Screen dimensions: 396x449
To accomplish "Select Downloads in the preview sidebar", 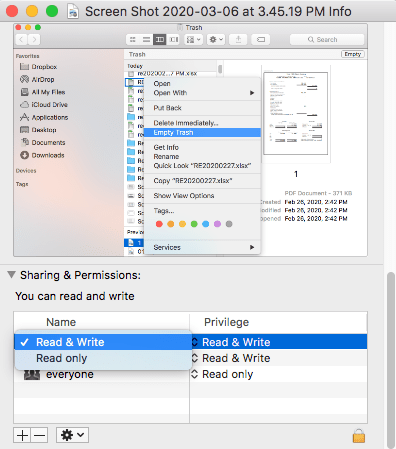I will pyautogui.click(x=42, y=155).
